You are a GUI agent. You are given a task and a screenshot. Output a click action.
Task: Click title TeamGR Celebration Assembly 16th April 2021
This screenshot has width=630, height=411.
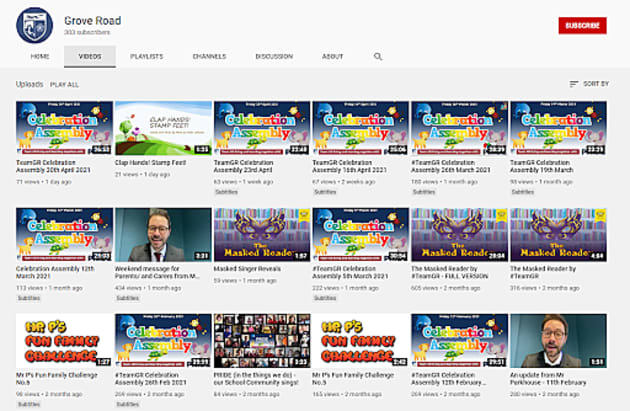click(x=350, y=166)
